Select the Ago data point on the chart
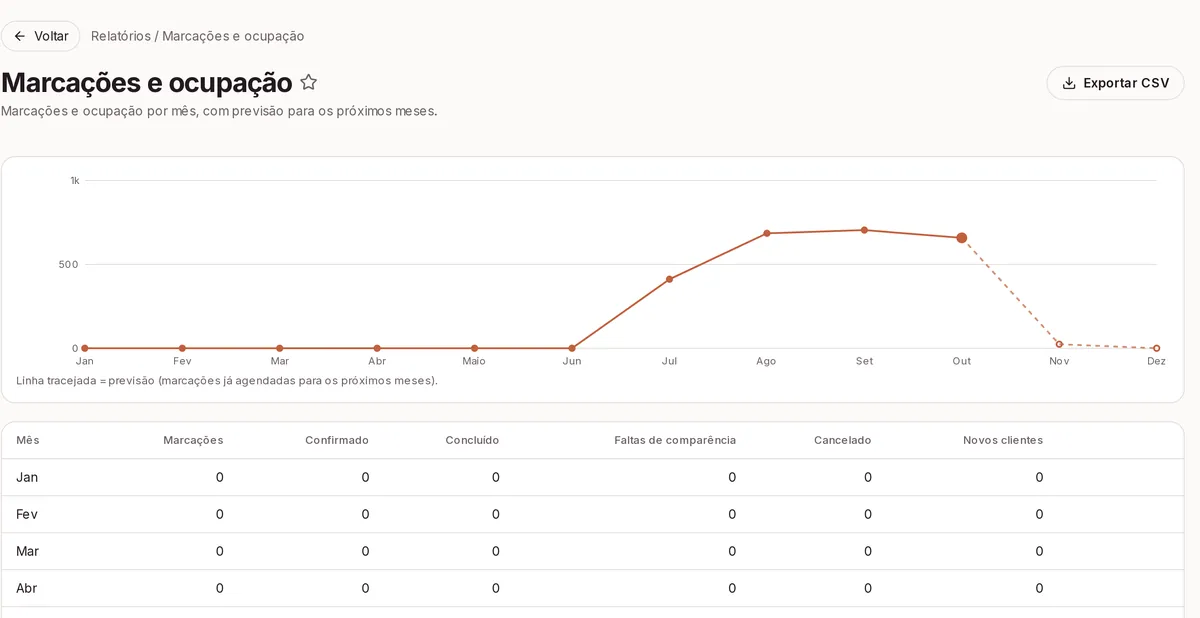 coord(767,233)
